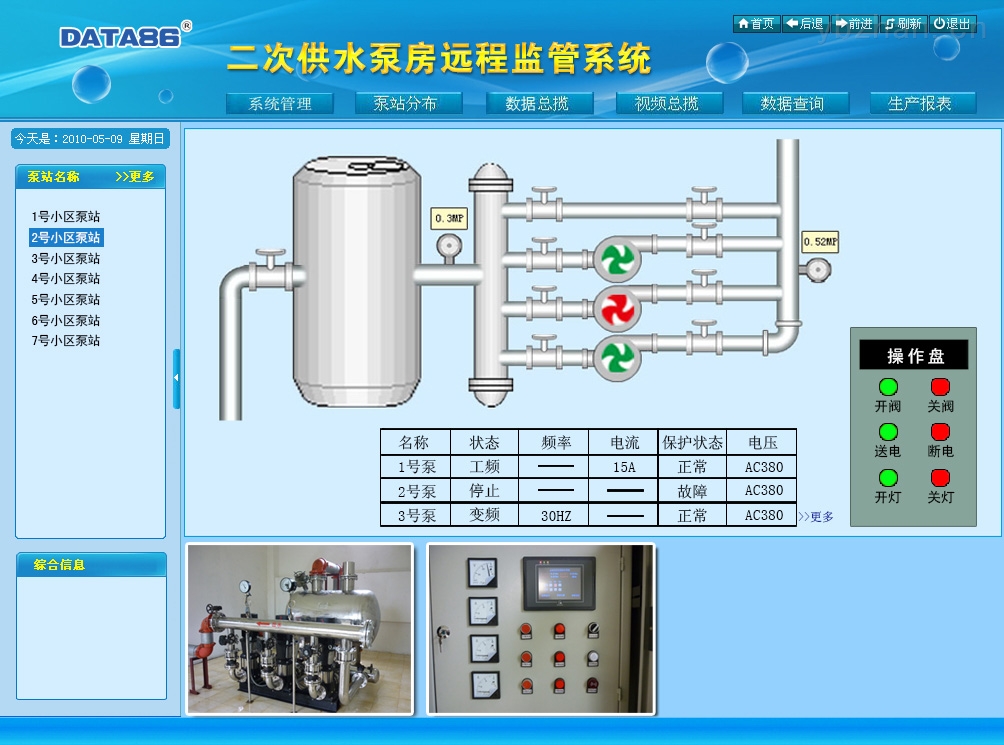The image size is (1004, 745).
Task: Click the 变频 status cell
Action: [x=484, y=516]
